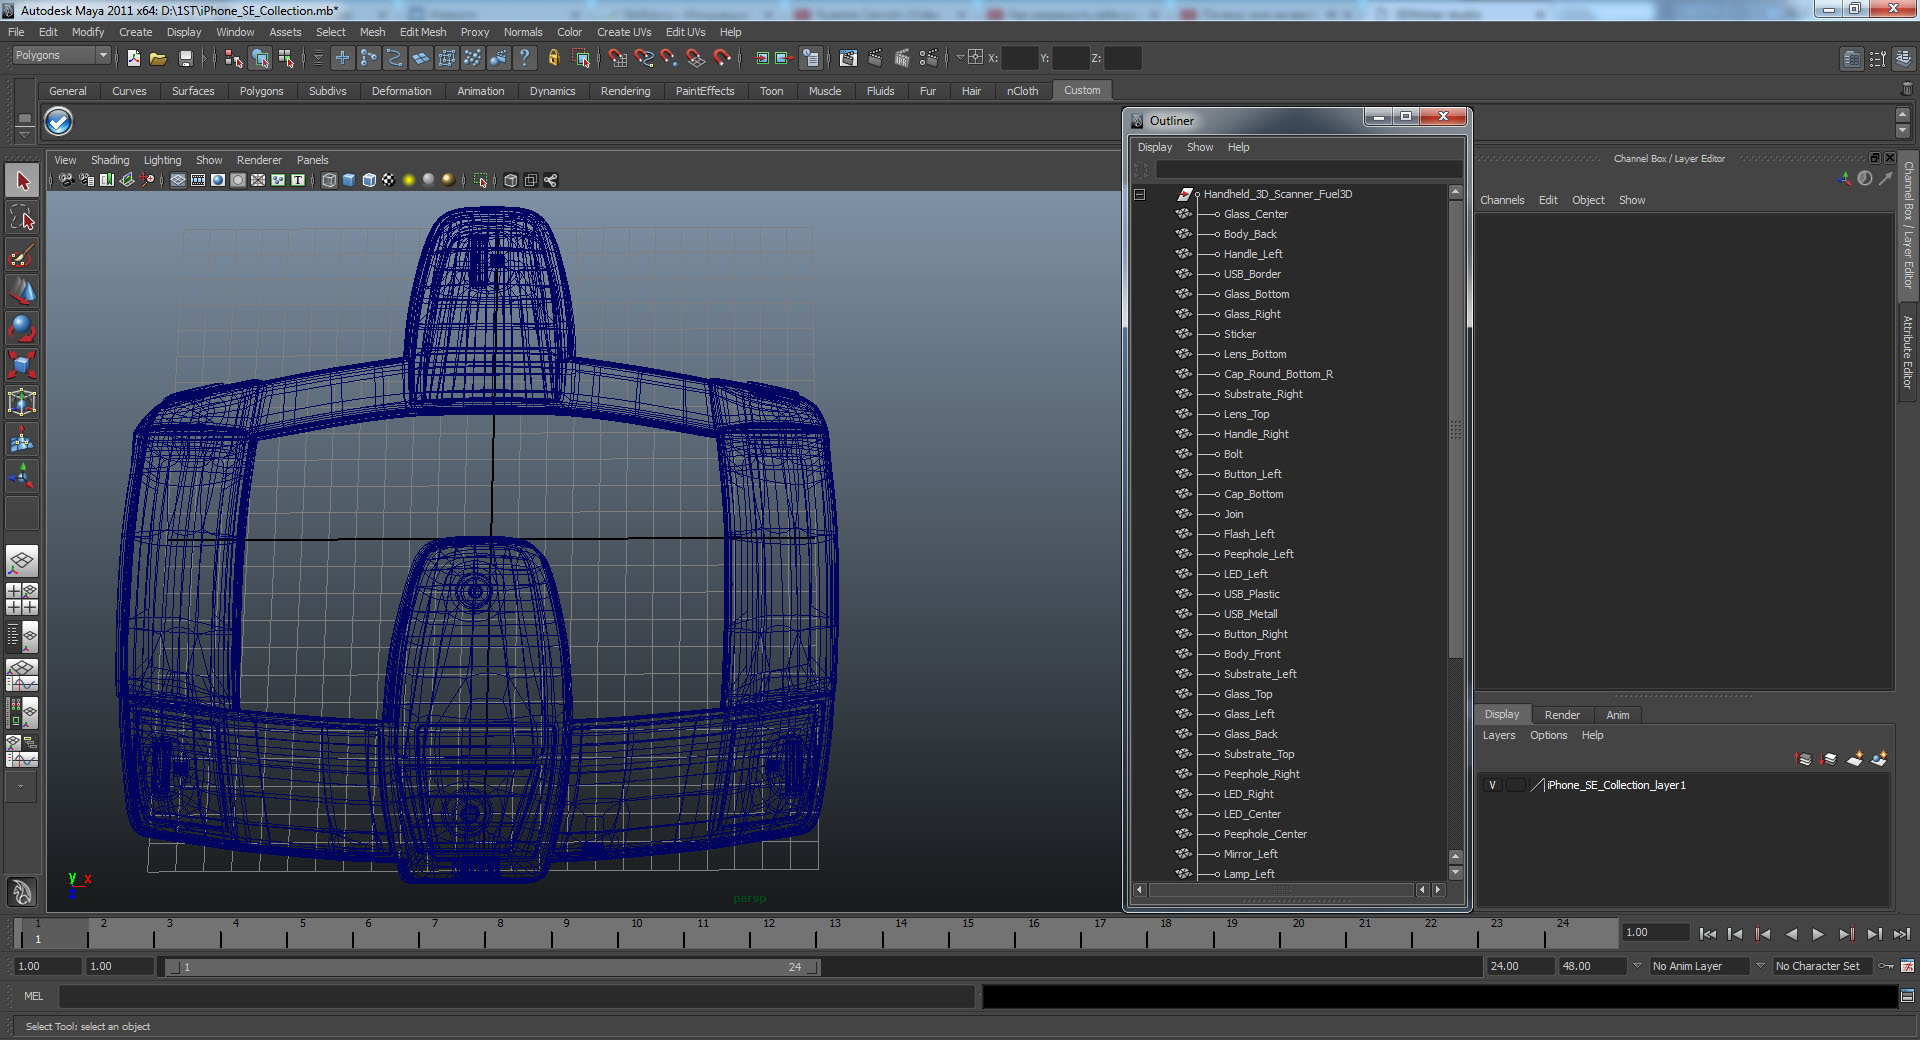Screen dimensions: 1920x1040
Task: Open the Edit Mesh menu
Action: [423, 32]
